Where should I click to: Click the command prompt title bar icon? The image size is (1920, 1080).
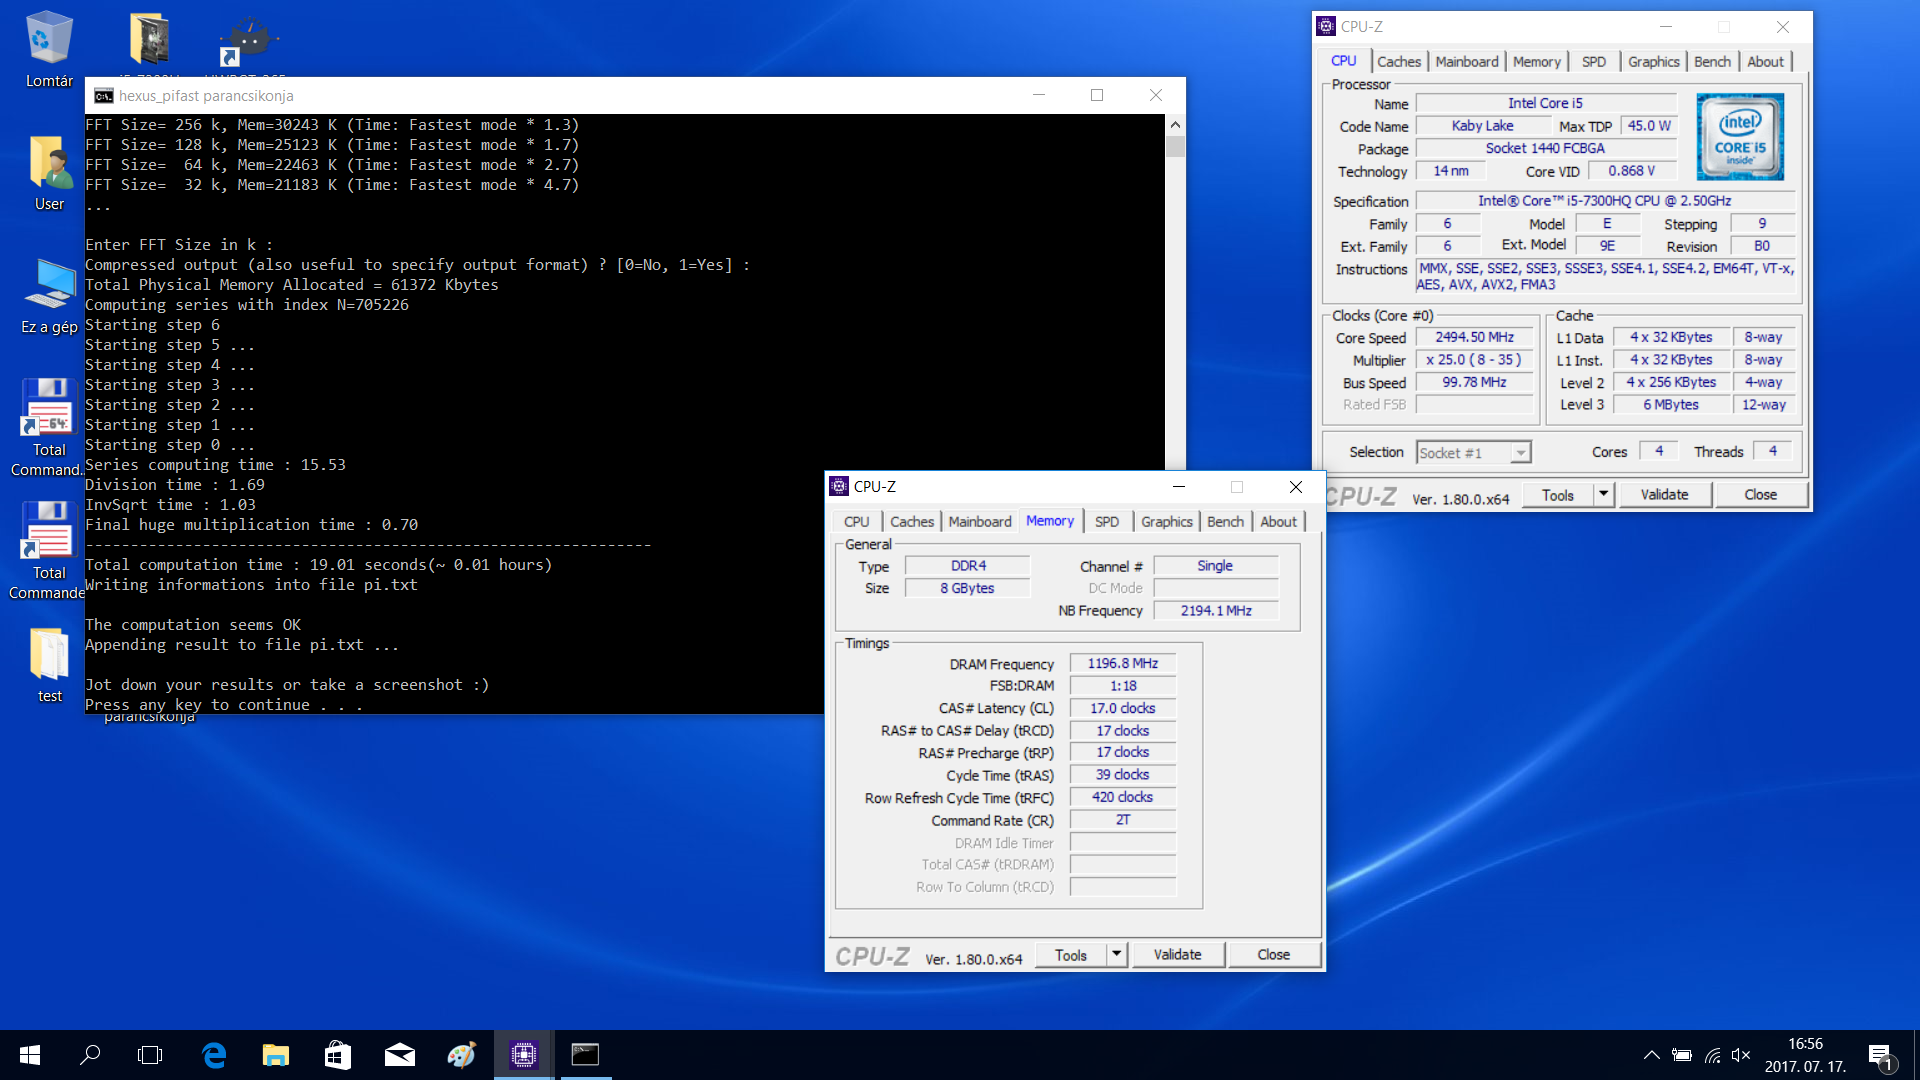103,96
